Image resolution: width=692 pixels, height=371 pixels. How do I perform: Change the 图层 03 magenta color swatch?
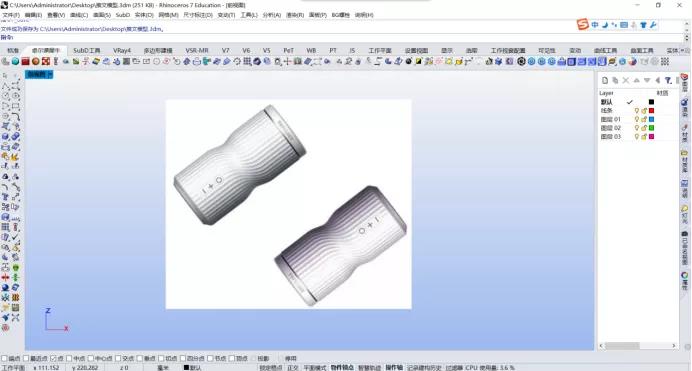pos(651,136)
